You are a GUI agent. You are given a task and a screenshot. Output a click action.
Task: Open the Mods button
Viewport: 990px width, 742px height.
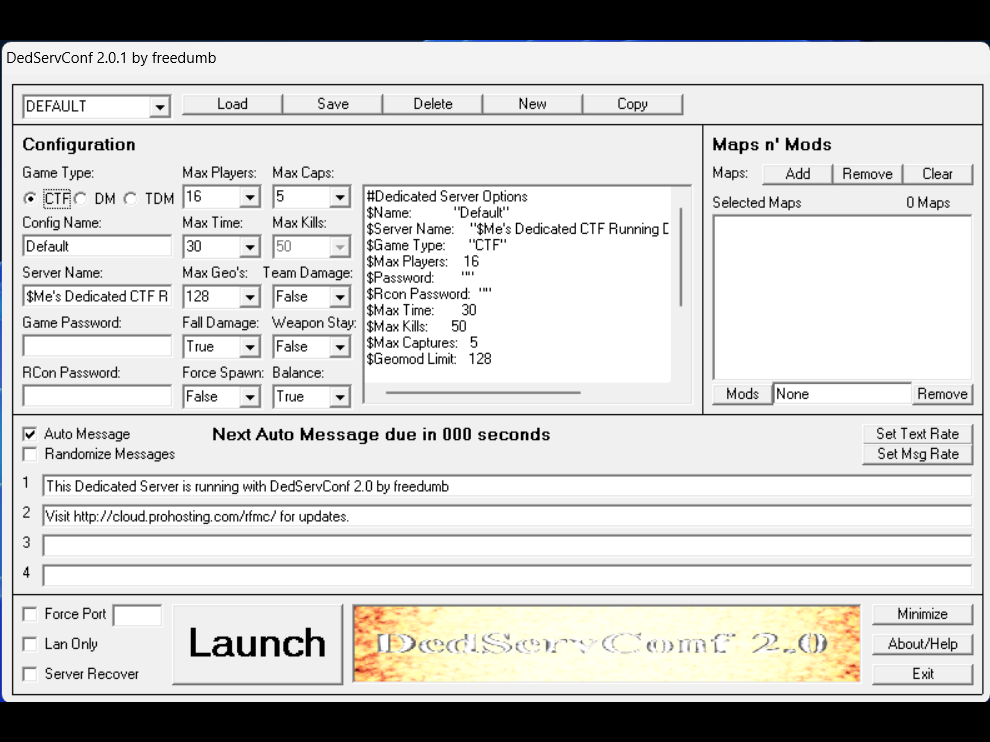[742, 394]
